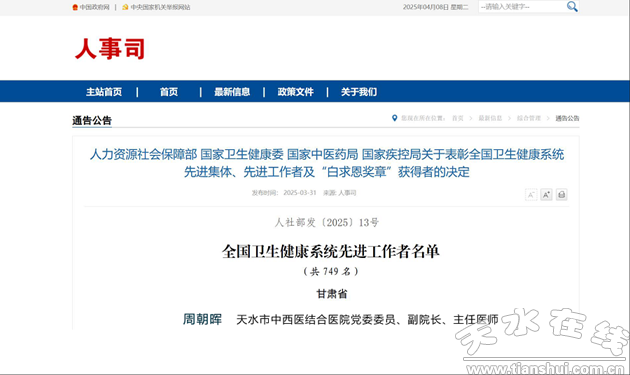Click the 中央国家机关举报网站 icon
The width and height of the screenshot is (630, 375).
125,7
